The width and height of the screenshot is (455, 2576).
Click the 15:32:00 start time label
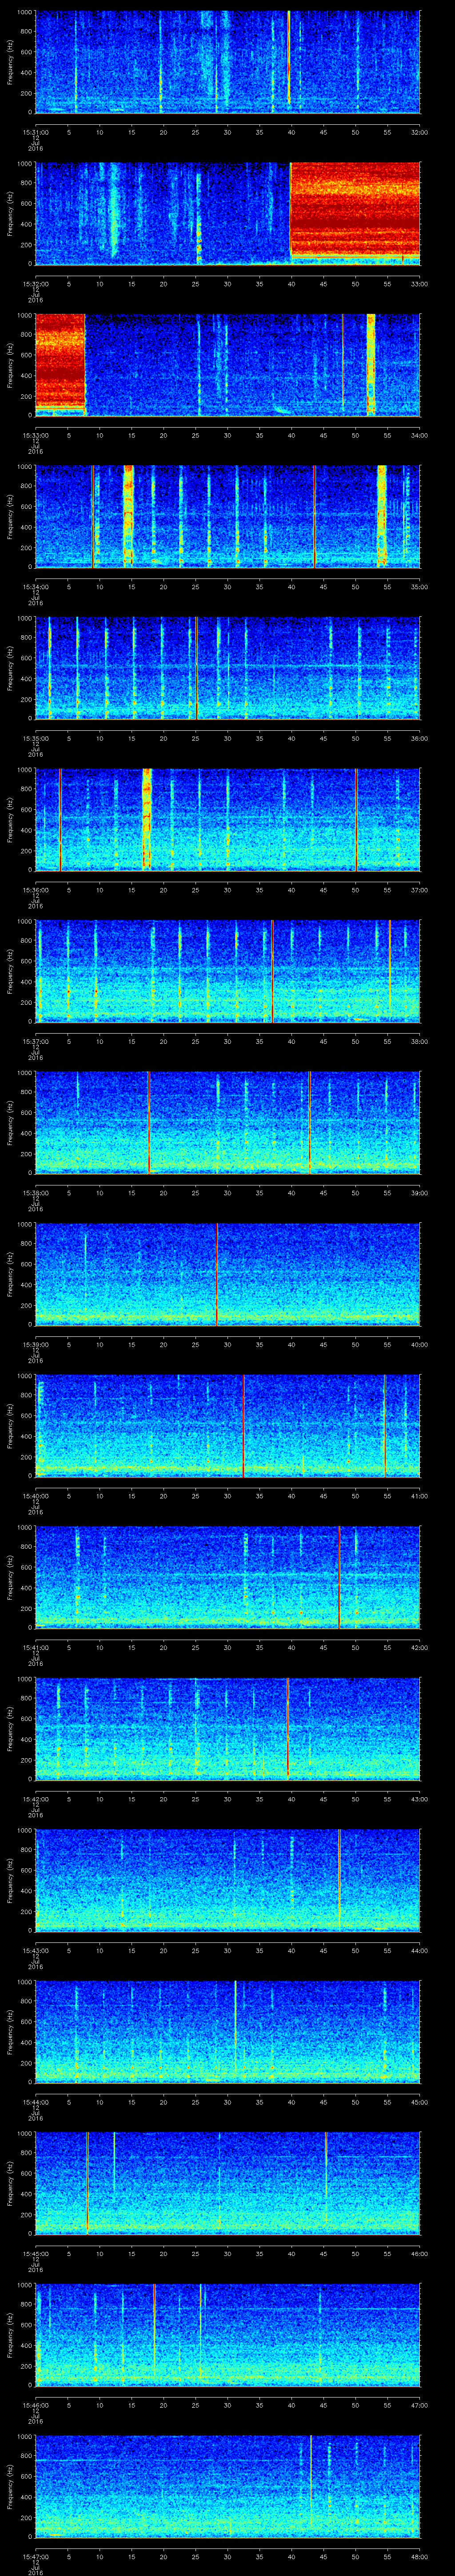coord(36,284)
